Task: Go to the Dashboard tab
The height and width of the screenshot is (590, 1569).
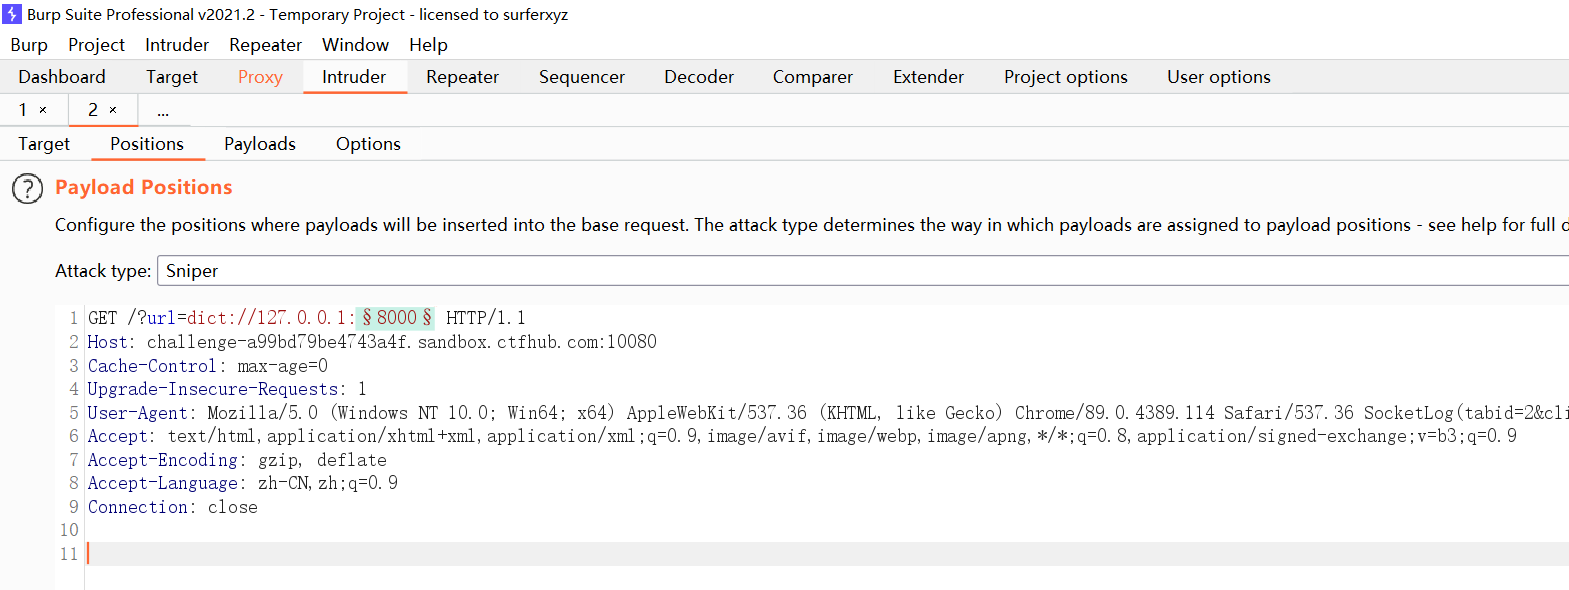Action: (61, 77)
